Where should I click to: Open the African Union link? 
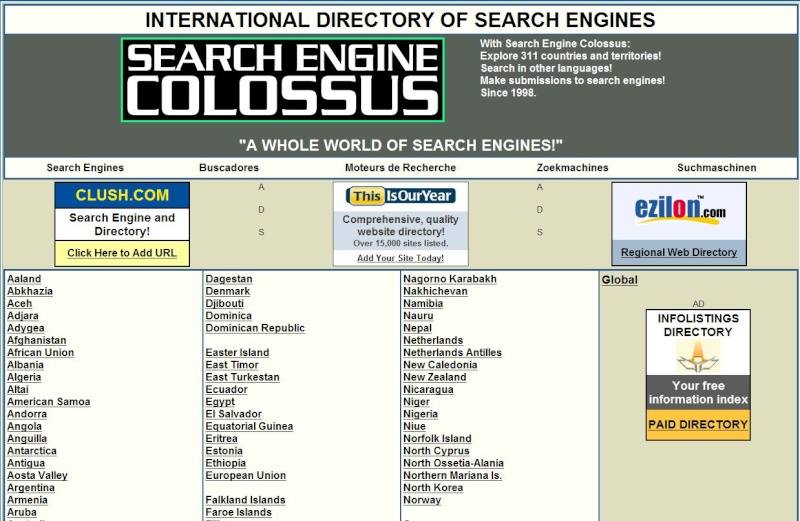click(x=40, y=353)
